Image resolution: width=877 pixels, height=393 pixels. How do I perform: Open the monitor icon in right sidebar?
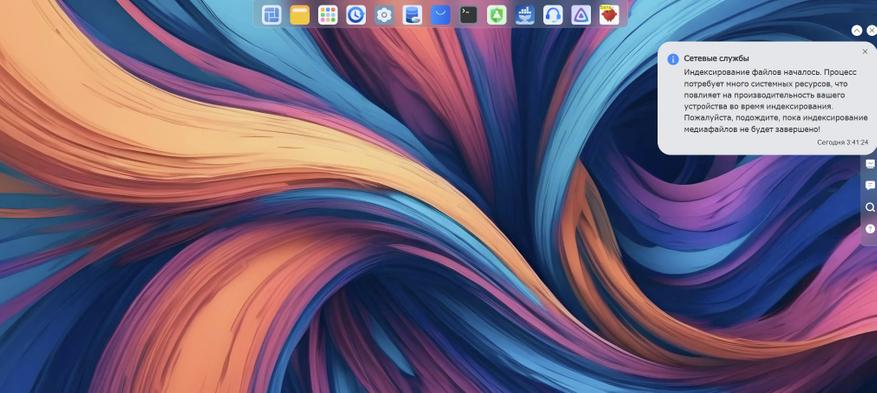870,164
